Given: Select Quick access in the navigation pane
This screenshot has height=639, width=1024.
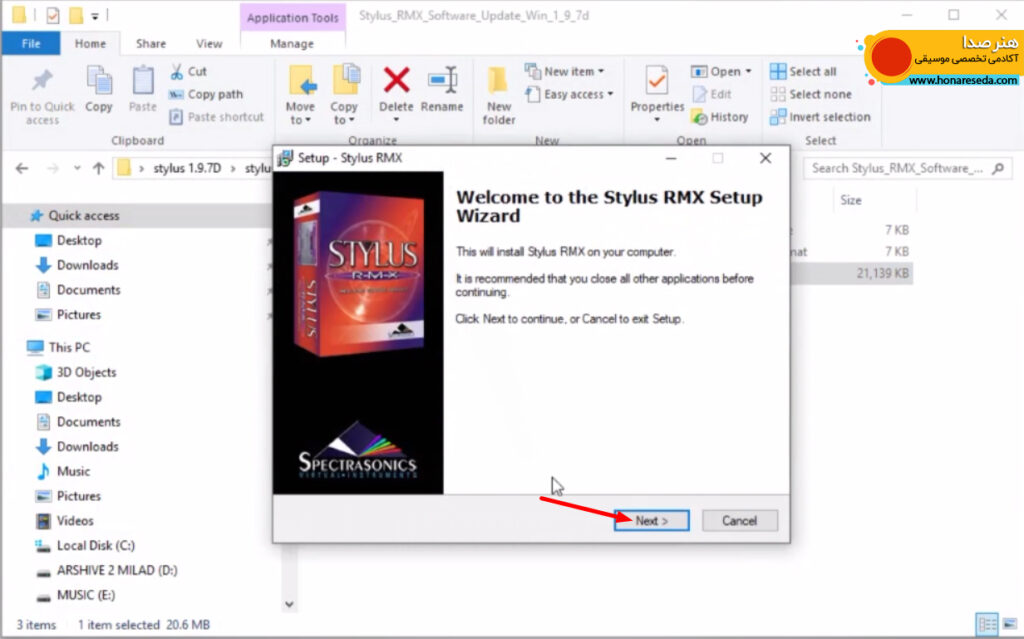Looking at the screenshot, I should tap(84, 216).
